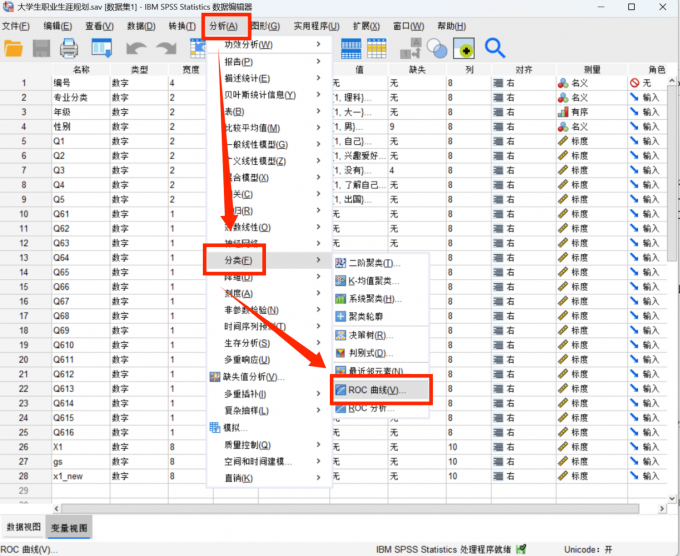Click the Save floppy disk icon

(x=41, y=48)
